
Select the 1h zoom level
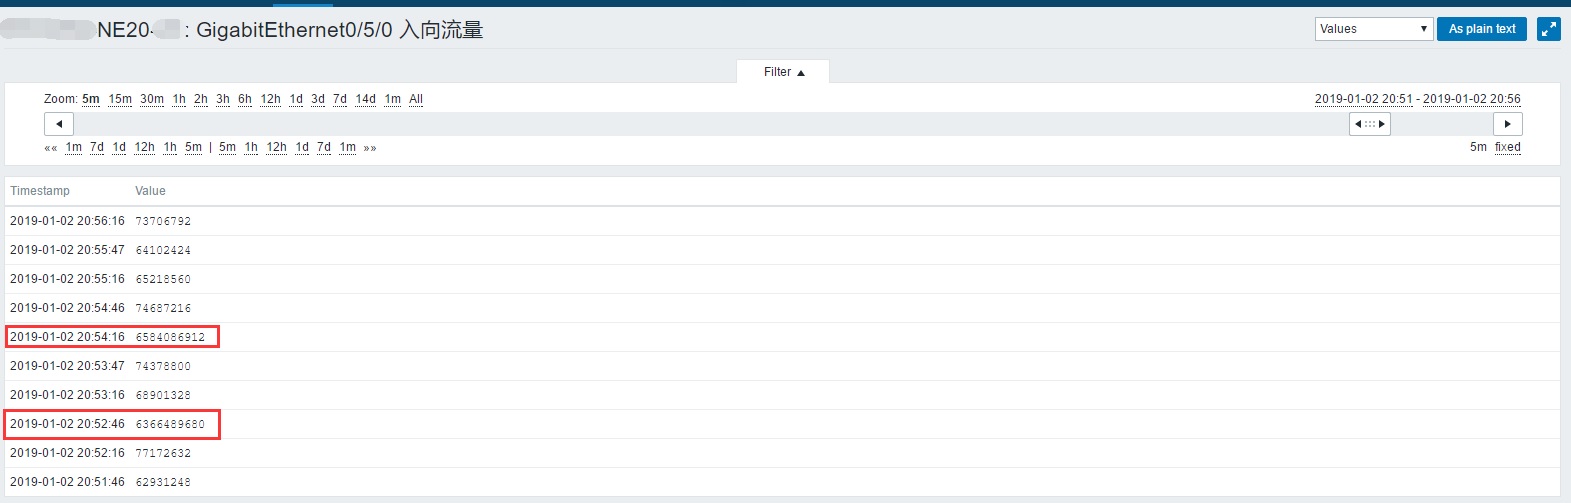pyautogui.click(x=179, y=99)
